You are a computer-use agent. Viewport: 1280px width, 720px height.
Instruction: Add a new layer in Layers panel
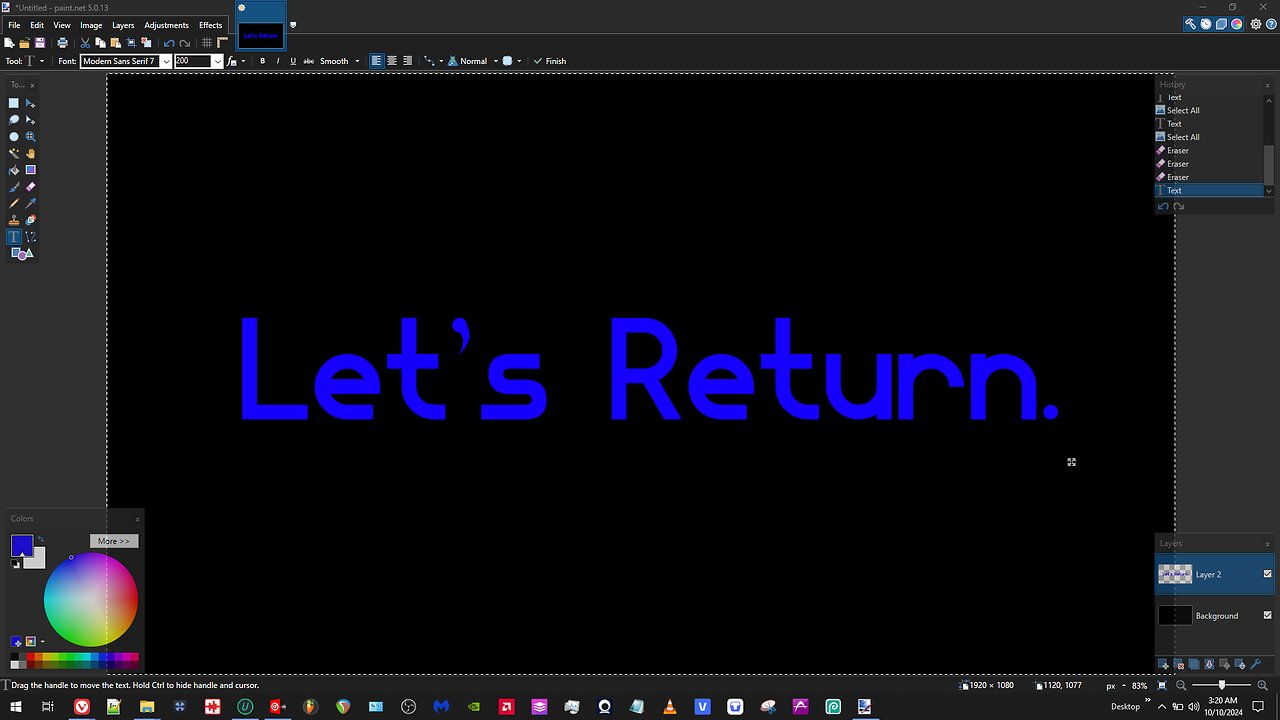point(1163,664)
